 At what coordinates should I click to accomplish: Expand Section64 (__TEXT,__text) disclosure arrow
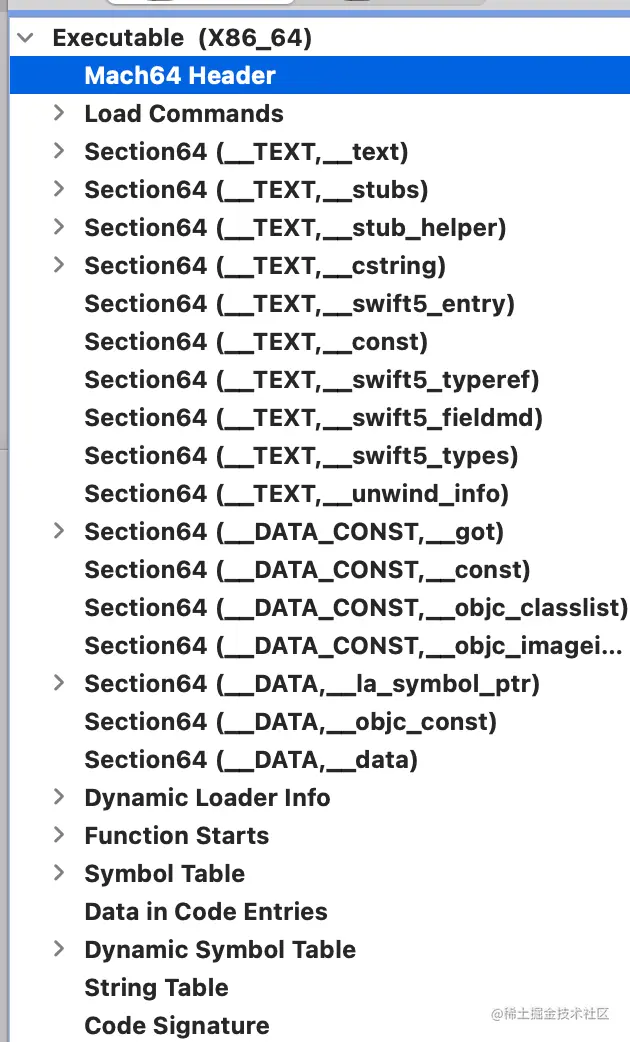[x=59, y=151]
